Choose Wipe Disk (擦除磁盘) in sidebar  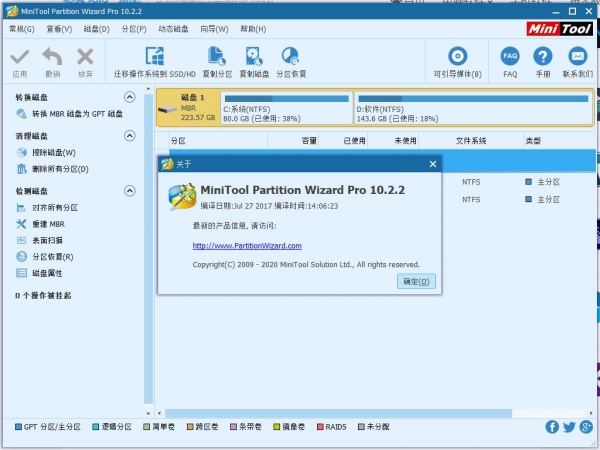(x=46, y=153)
